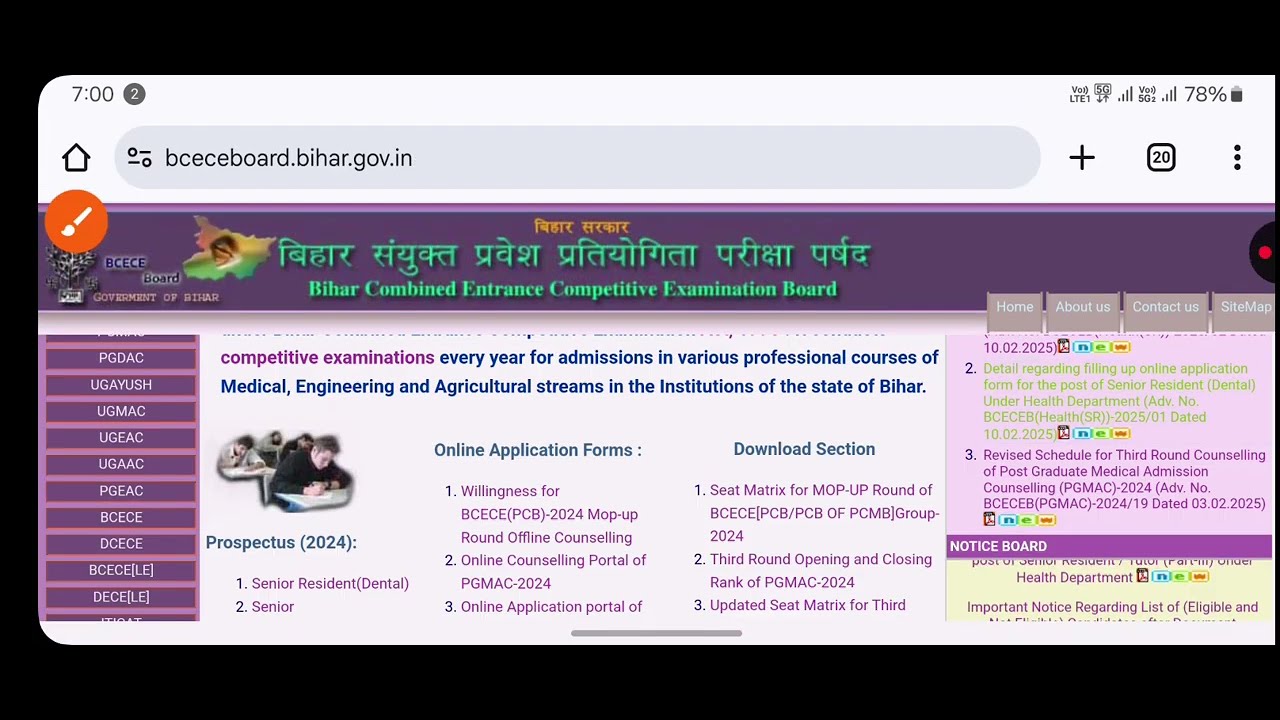Select DCECE in sidebar menu
The width and height of the screenshot is (1280, 720).
point(121,544)
